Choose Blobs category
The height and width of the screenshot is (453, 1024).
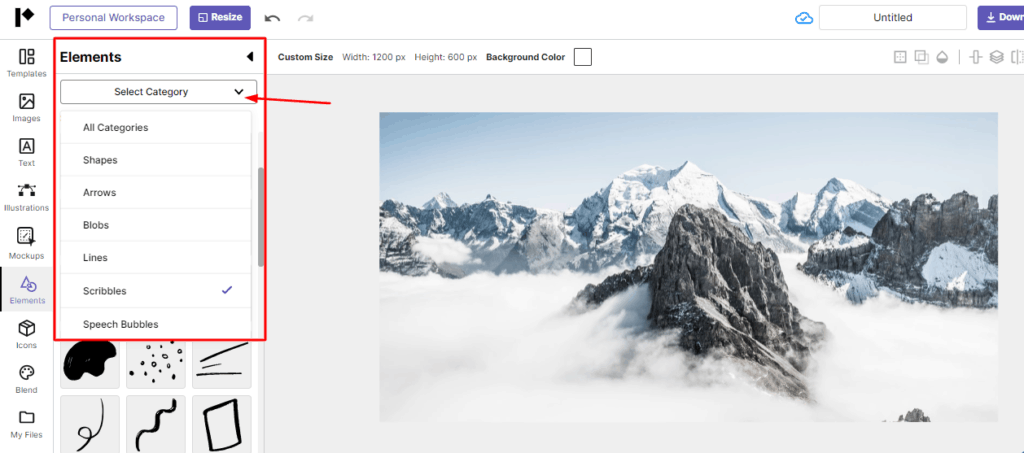pos(155,225)
